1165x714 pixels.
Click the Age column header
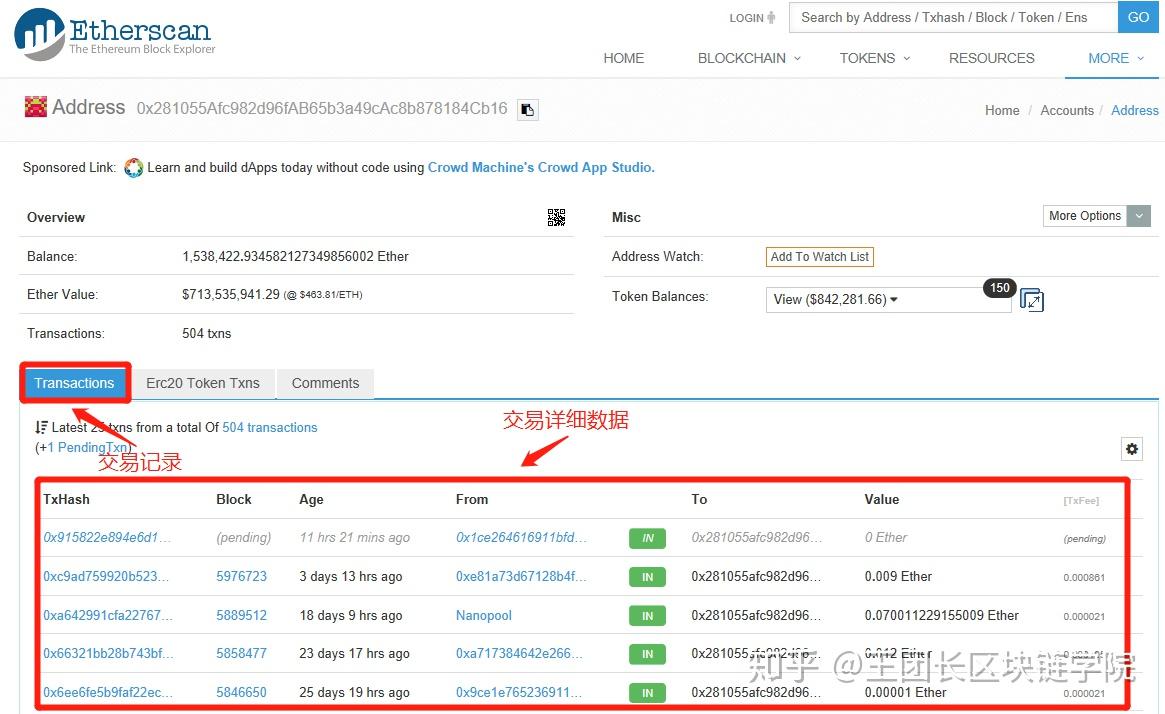coord(311,499)
